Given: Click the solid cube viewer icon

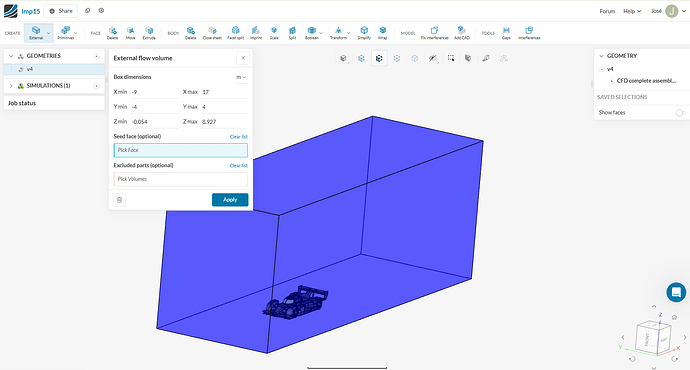Looking at the screenshot, I should 468,58.
